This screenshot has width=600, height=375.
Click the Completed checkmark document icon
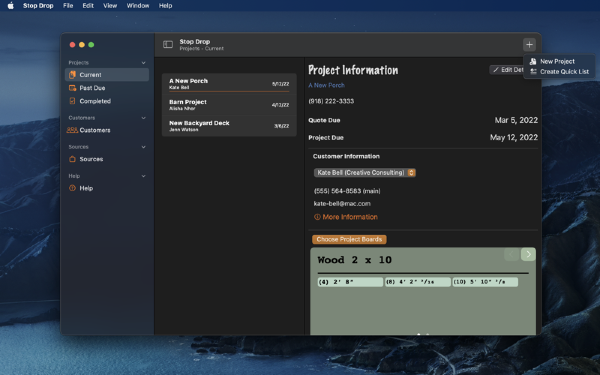pyautogui.click(x=72, y=101)
